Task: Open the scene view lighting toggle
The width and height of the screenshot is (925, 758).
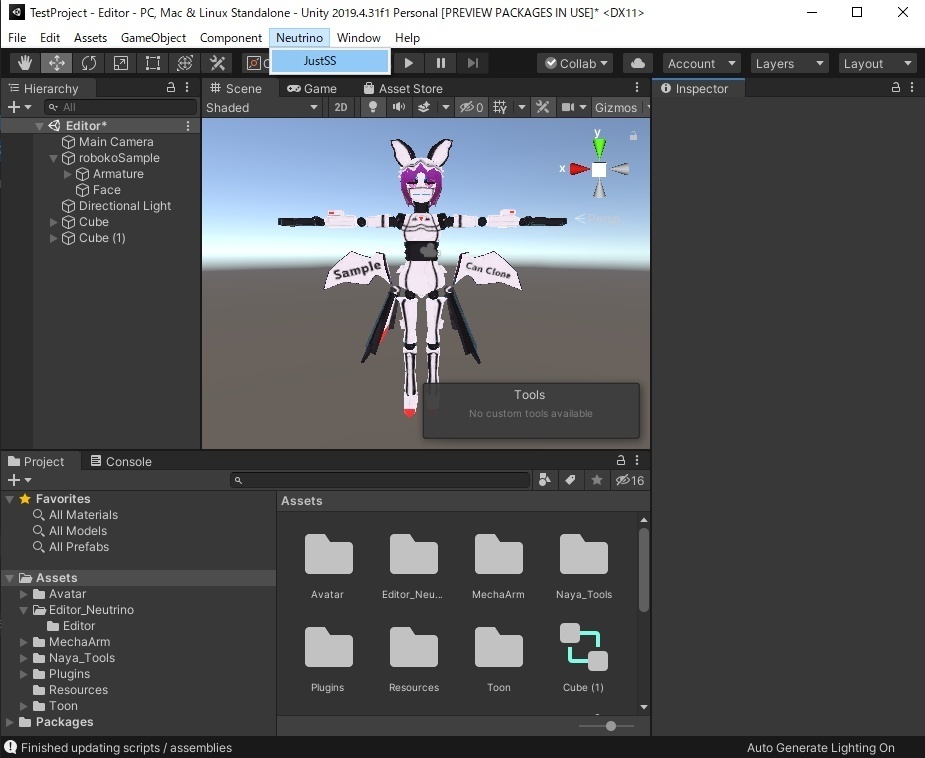Action: (372, 107)
